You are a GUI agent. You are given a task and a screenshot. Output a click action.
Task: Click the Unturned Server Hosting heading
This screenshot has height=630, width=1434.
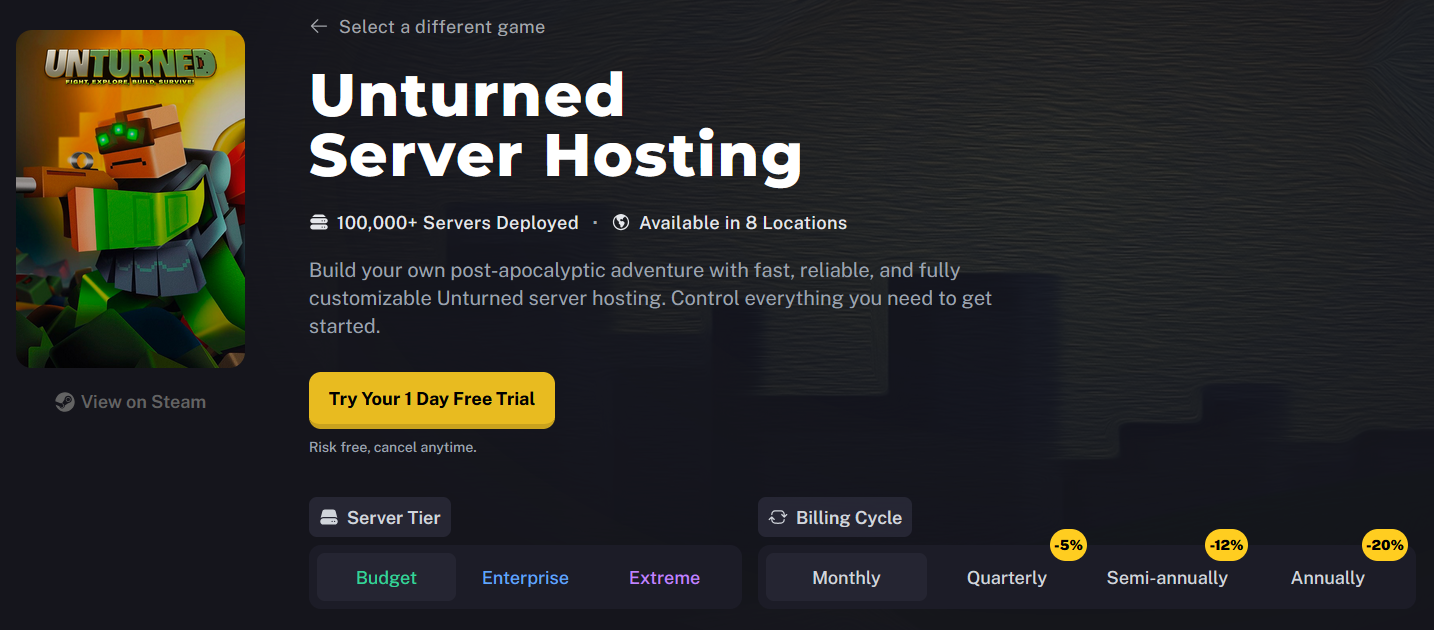[x=556, y=126]
